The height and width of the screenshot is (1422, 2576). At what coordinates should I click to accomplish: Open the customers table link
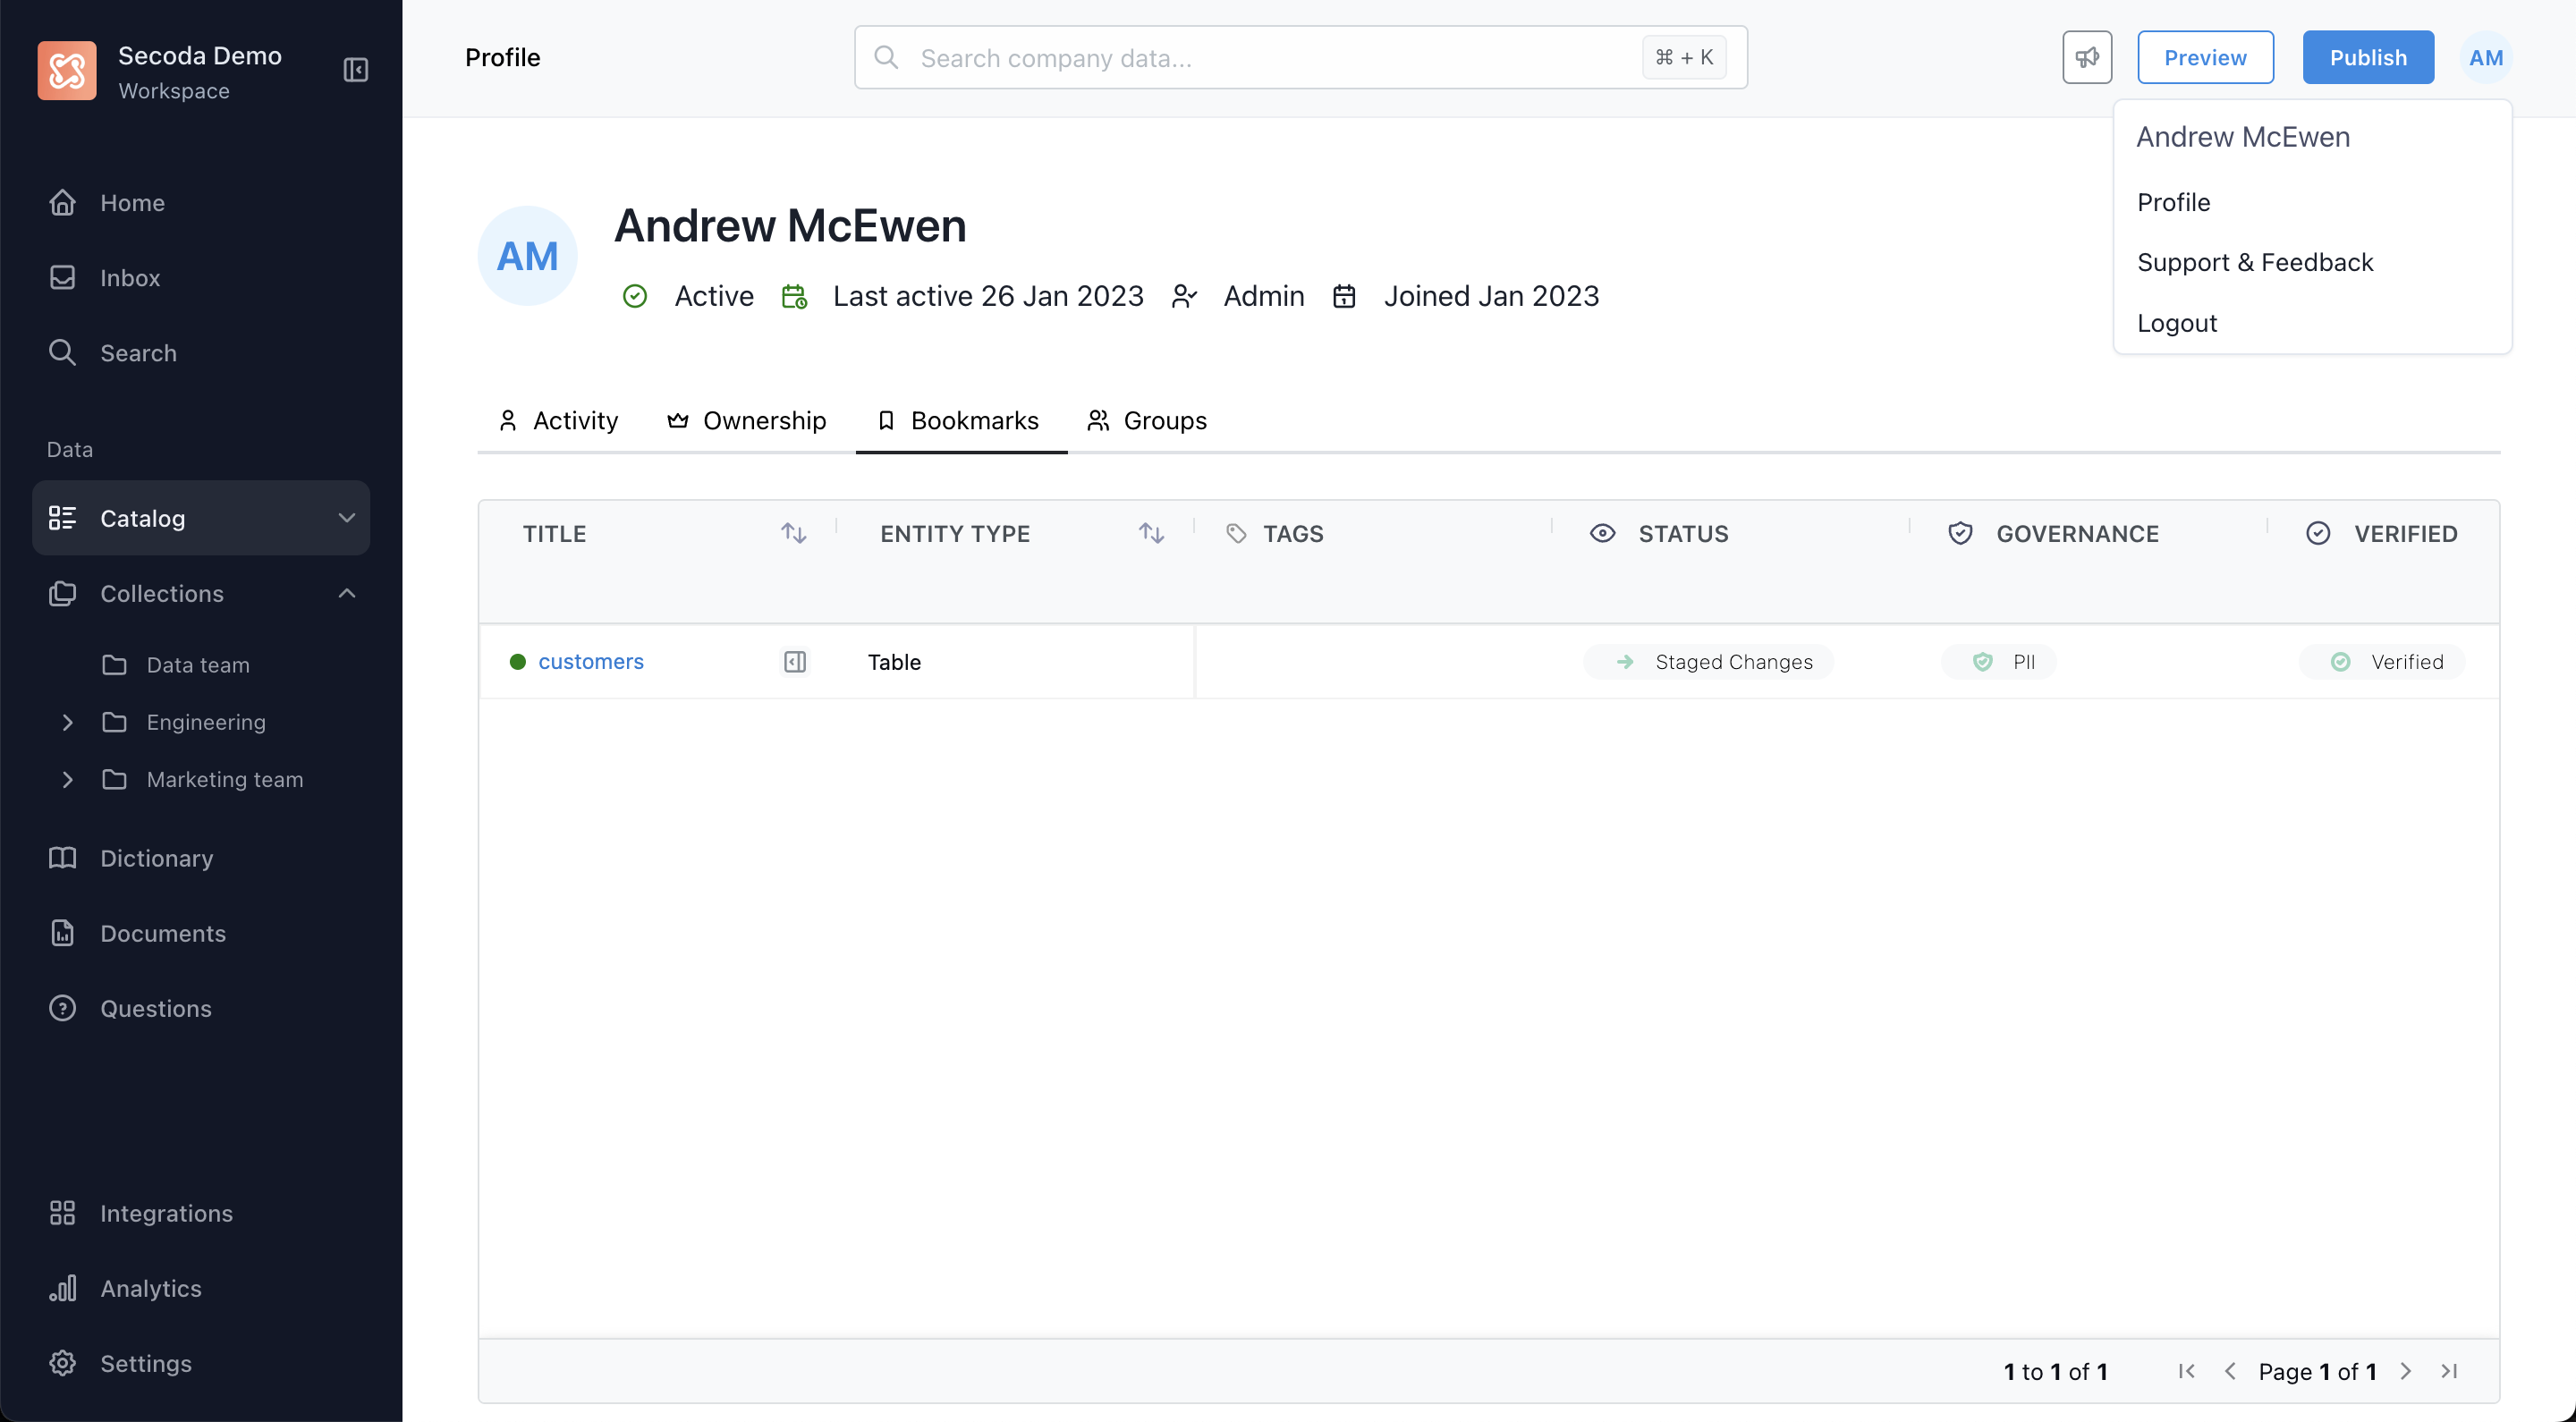pos(591,662)
